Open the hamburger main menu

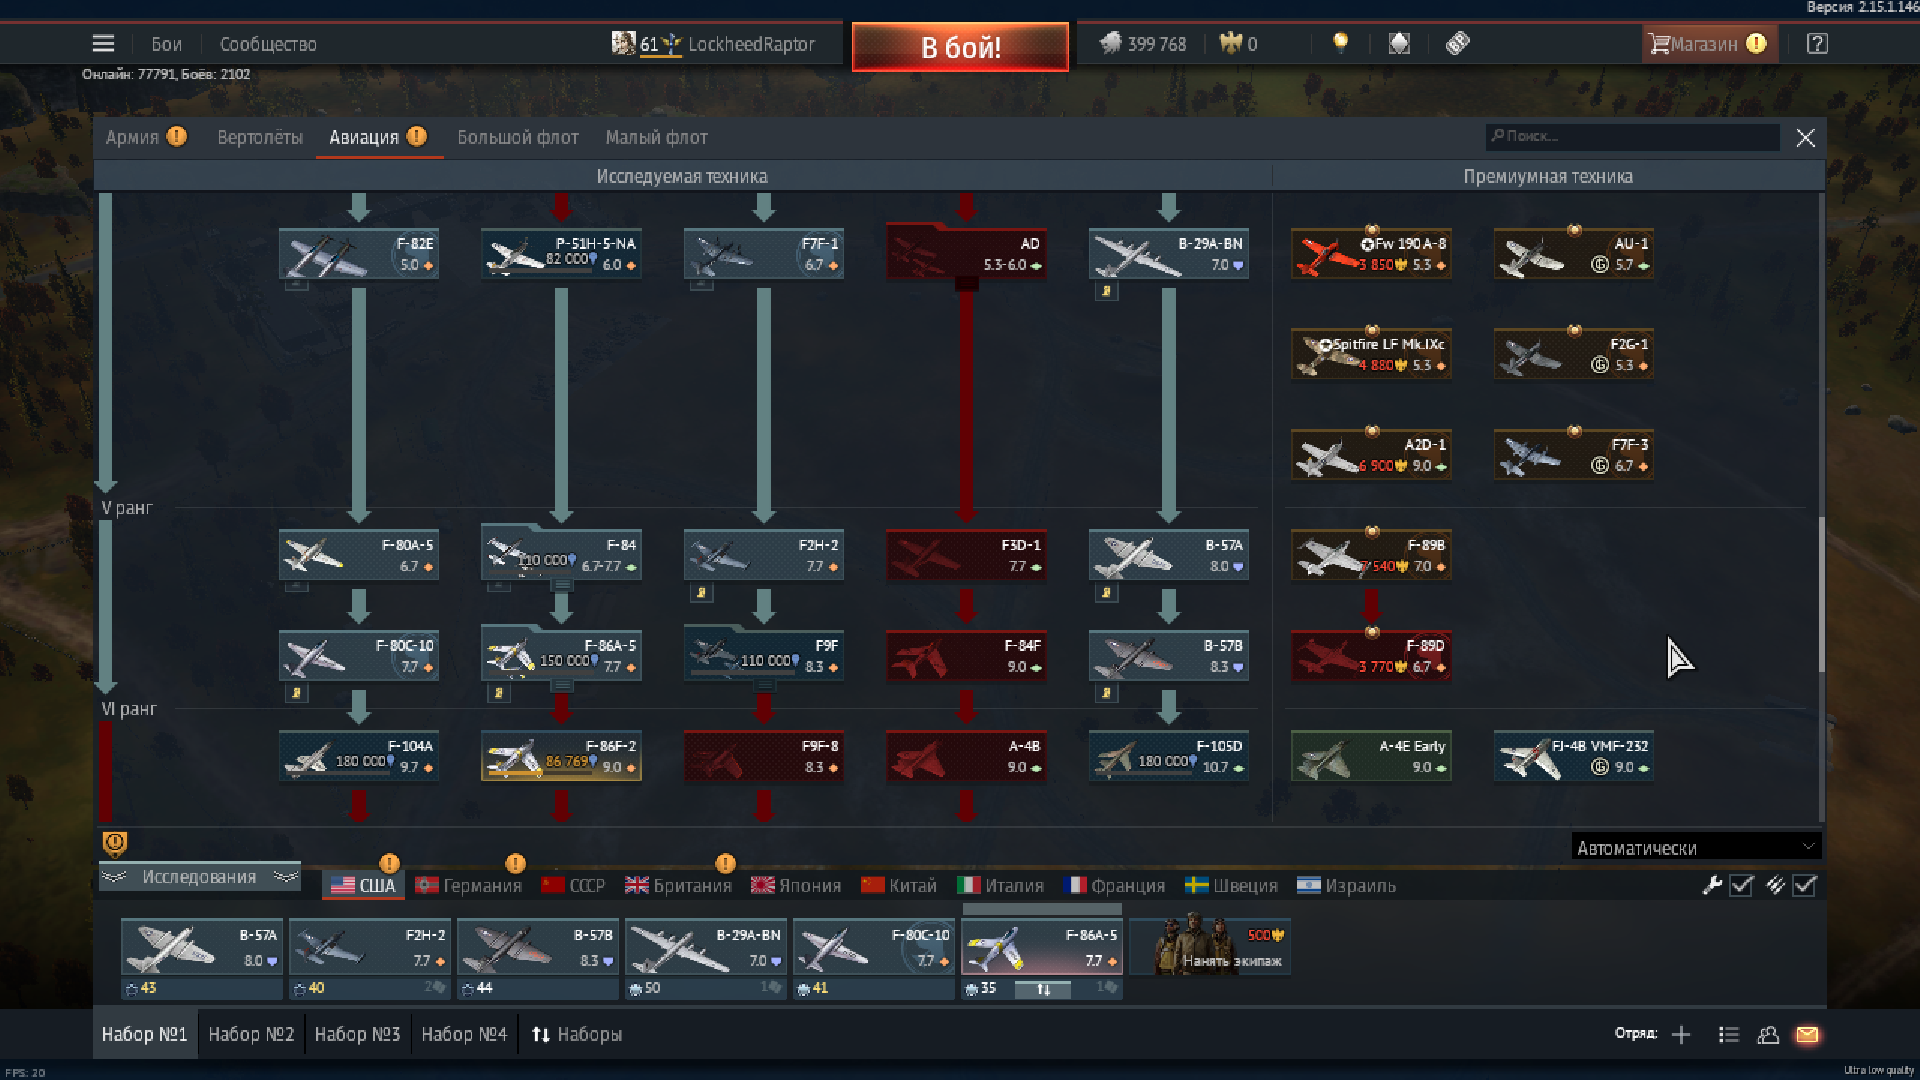[103, 44]
